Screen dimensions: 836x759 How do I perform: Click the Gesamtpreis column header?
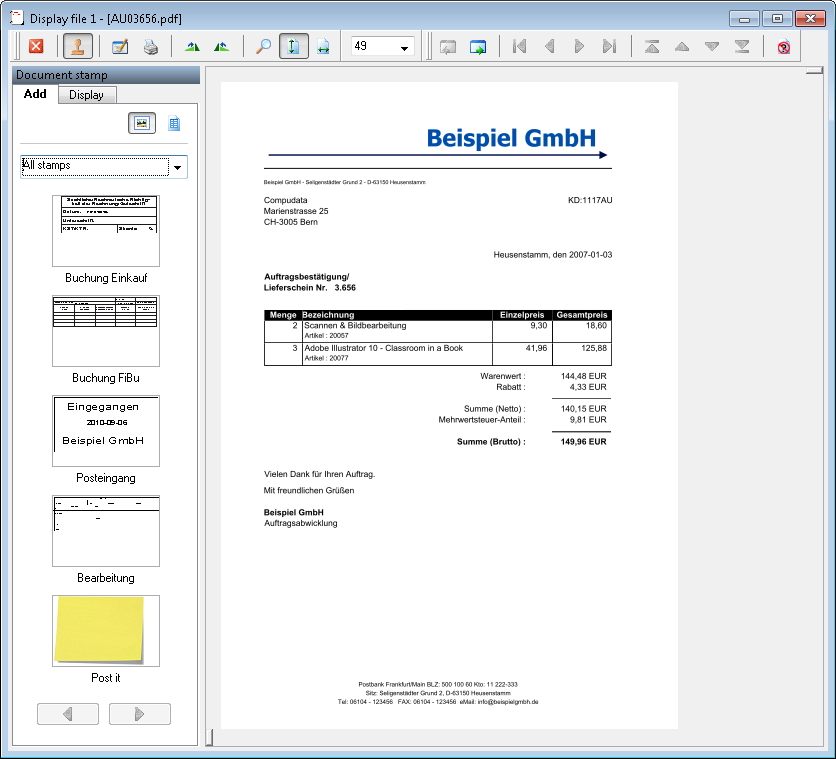pyautogui.click(x=582, y=315)
